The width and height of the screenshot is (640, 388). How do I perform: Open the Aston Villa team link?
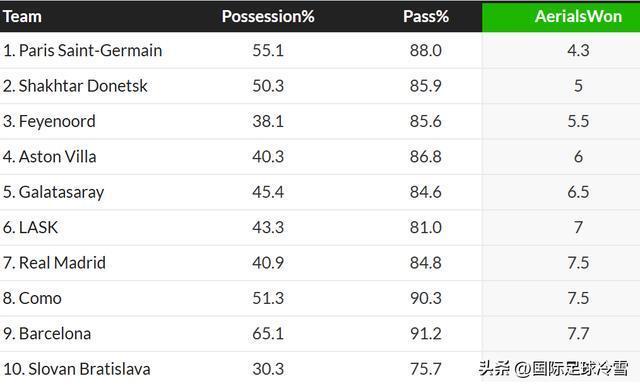click(x=57, y=157)
